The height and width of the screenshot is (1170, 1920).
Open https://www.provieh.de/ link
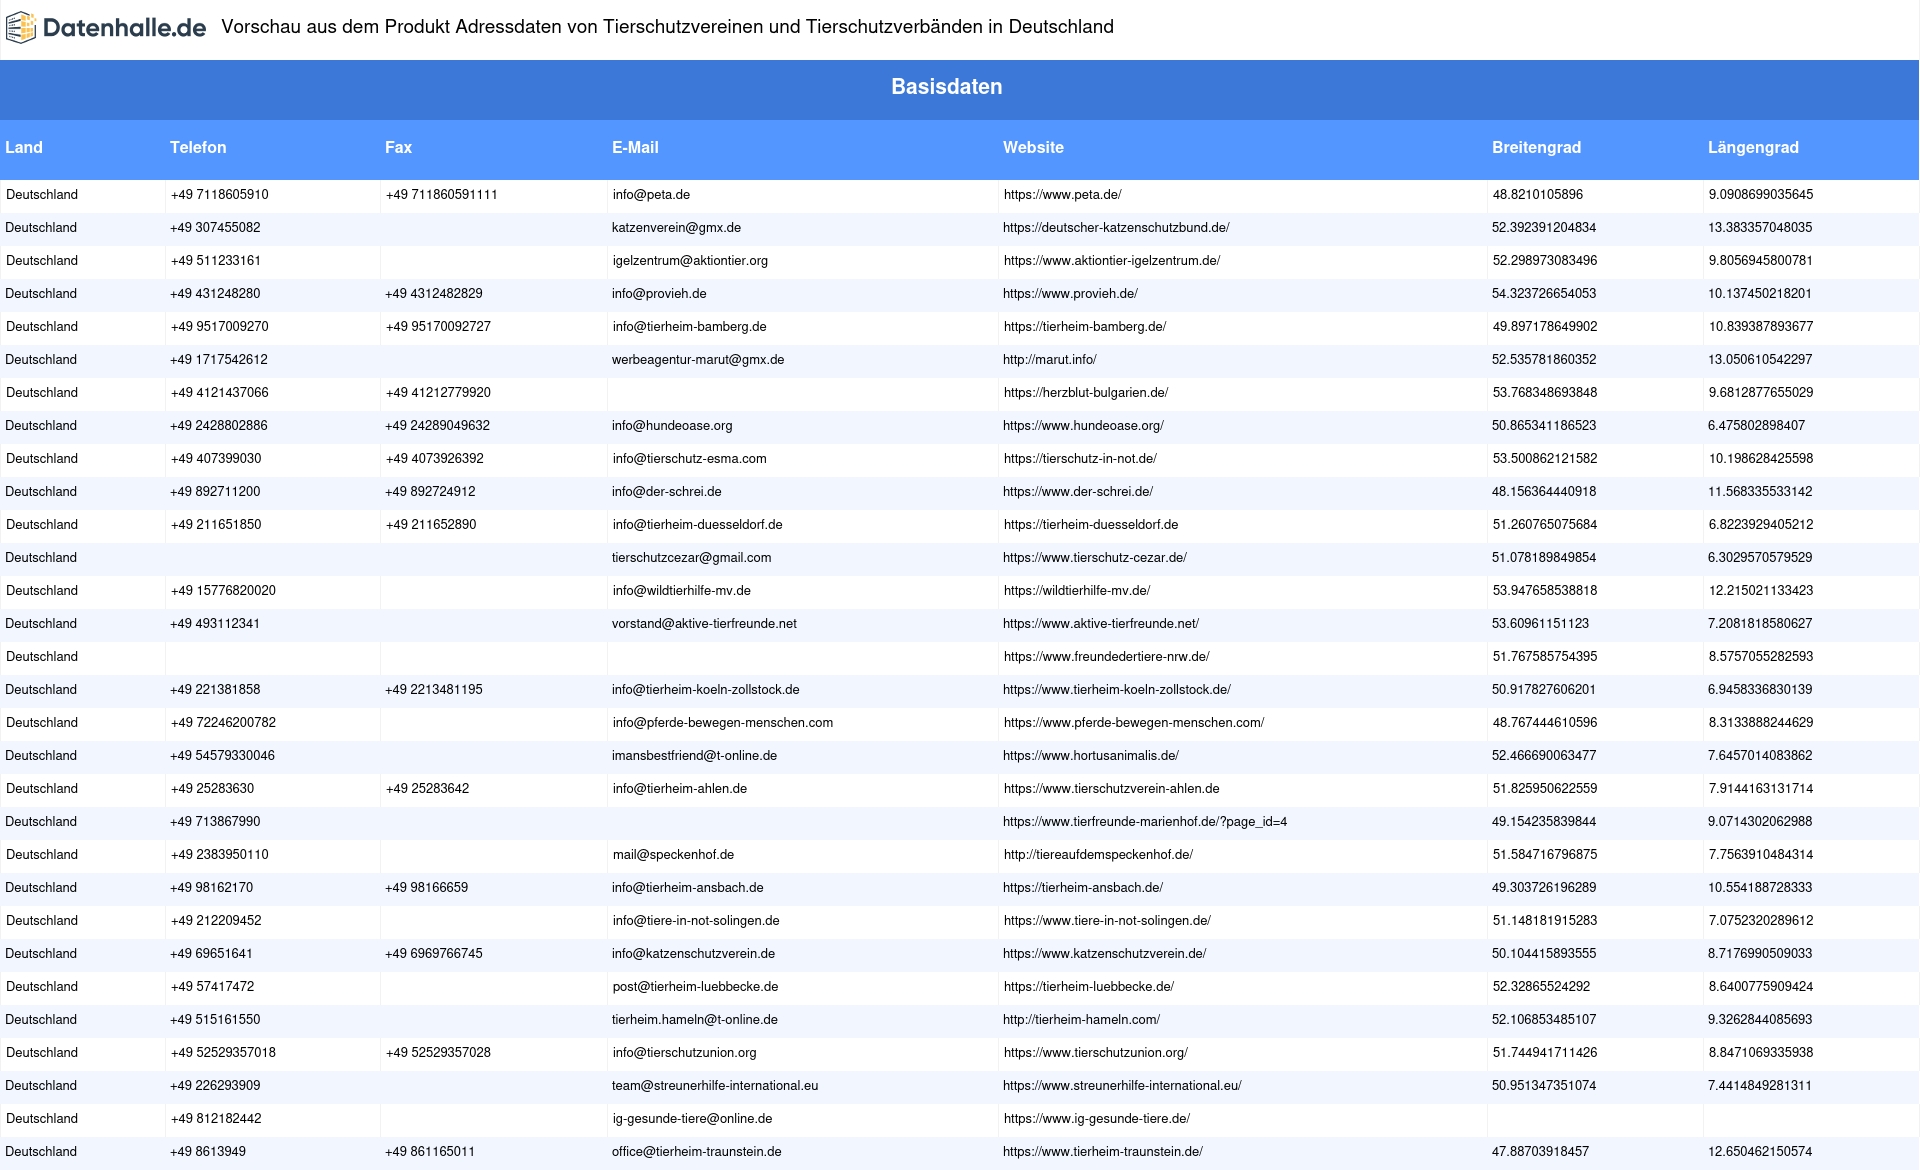click(1070, 294)
